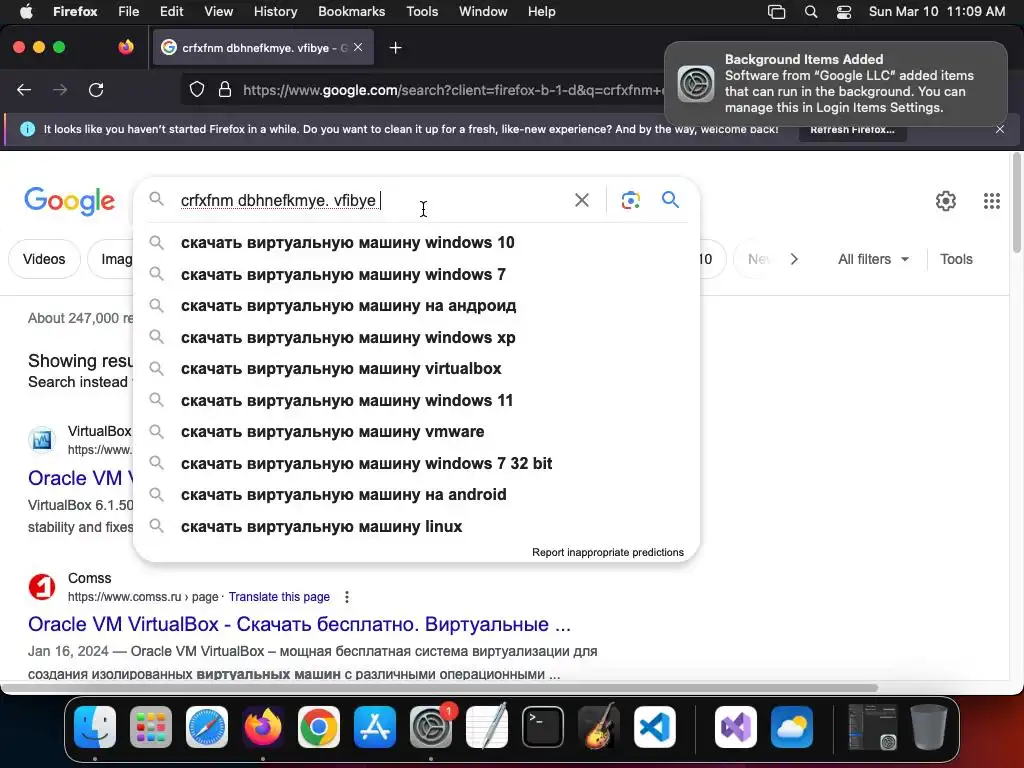Click Translate this page link
The height and width of the screenshot is (768, 1024).
point(279,597)
